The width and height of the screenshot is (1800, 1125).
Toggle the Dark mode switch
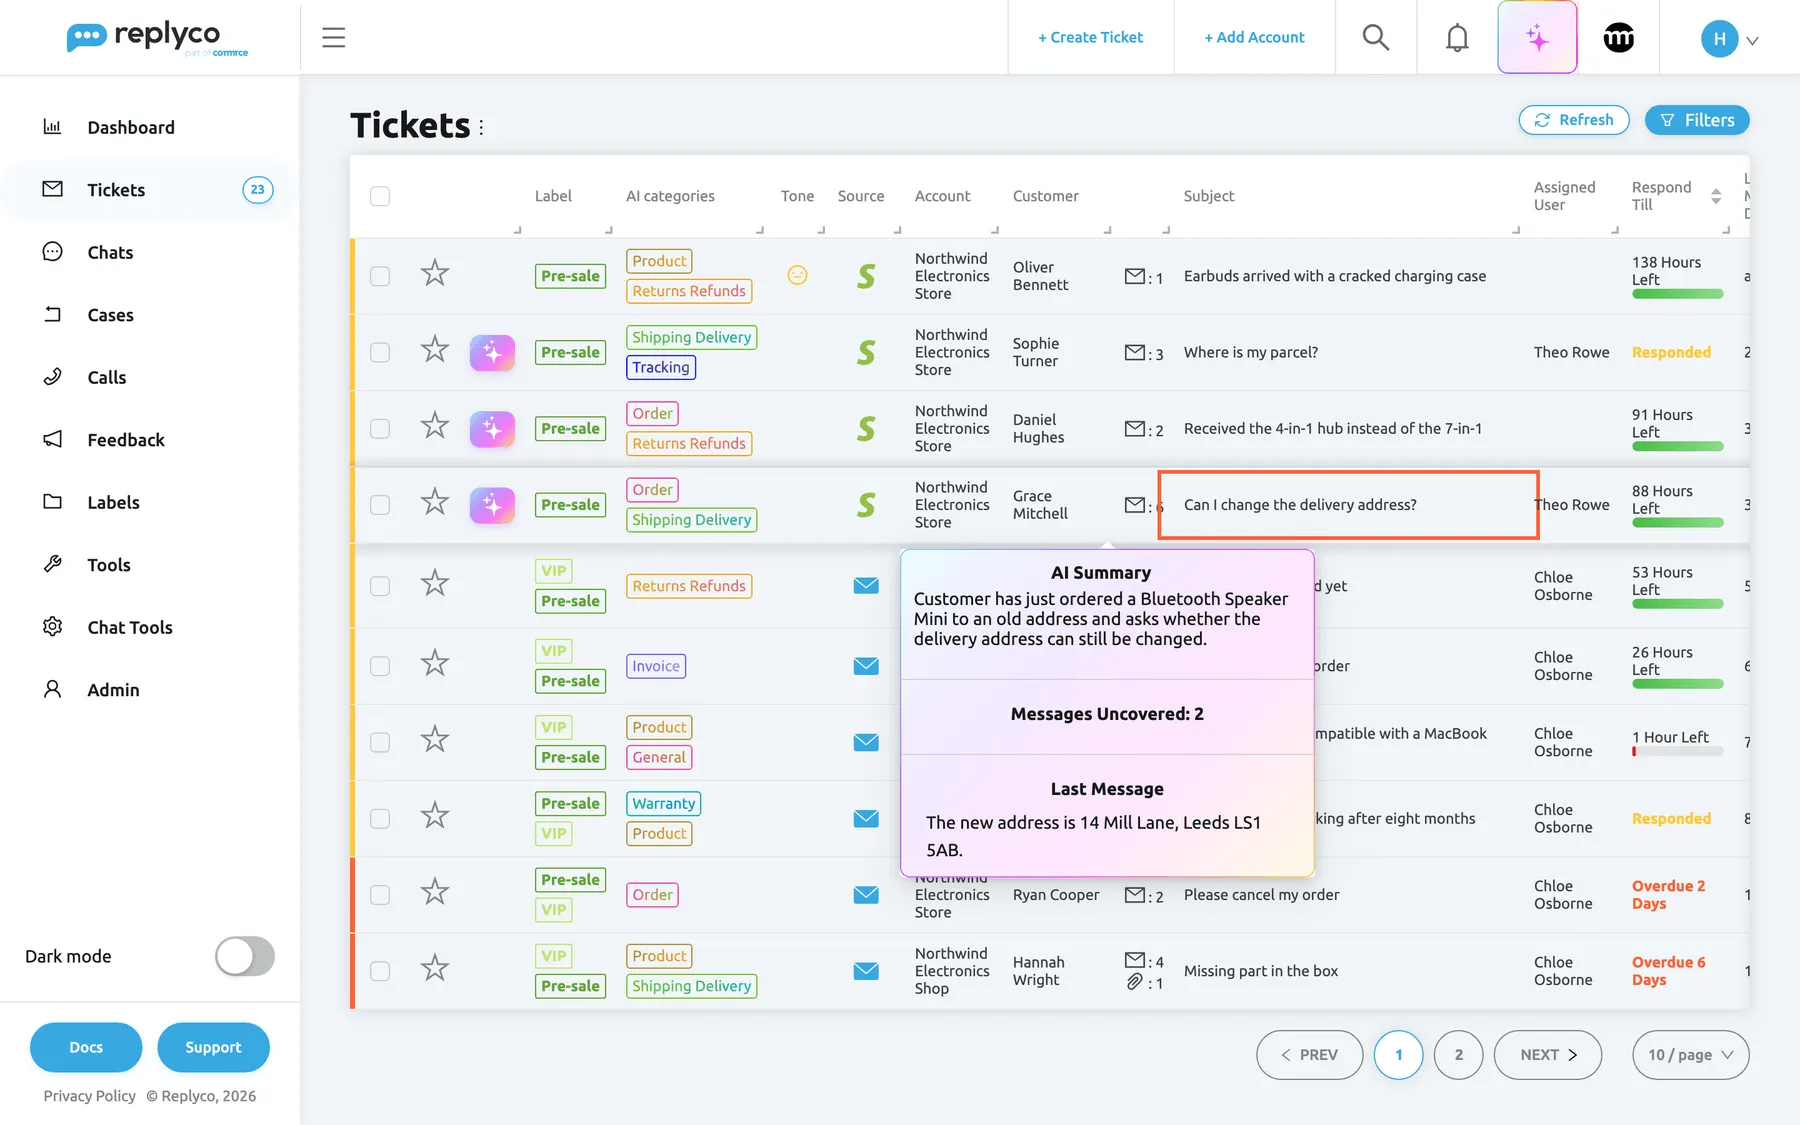[x=245, y=956]
